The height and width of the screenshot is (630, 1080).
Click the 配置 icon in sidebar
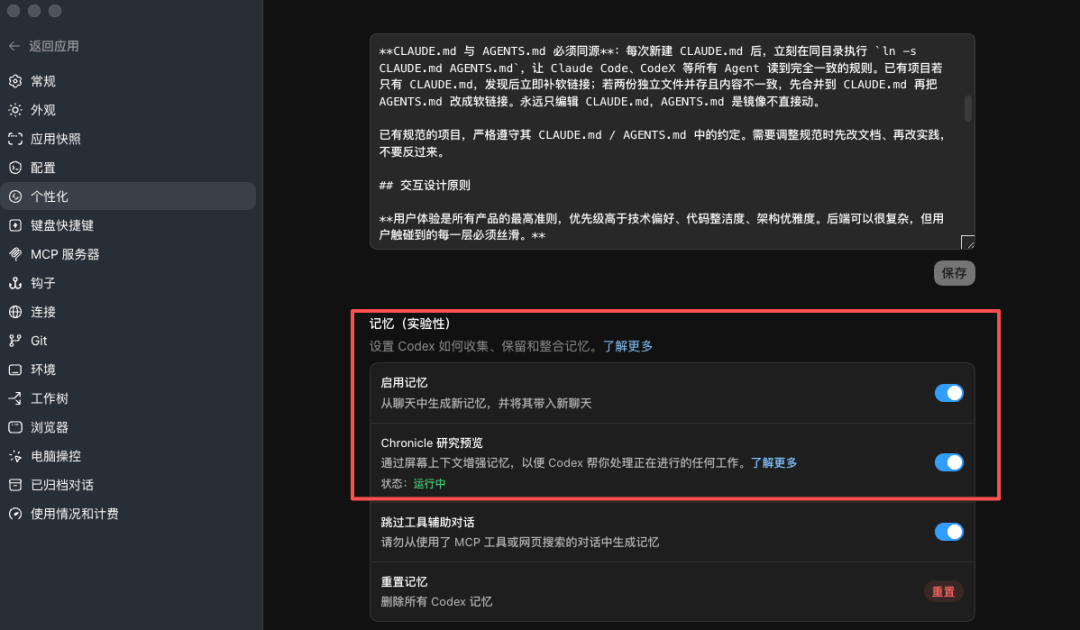[x=15, y=168]
